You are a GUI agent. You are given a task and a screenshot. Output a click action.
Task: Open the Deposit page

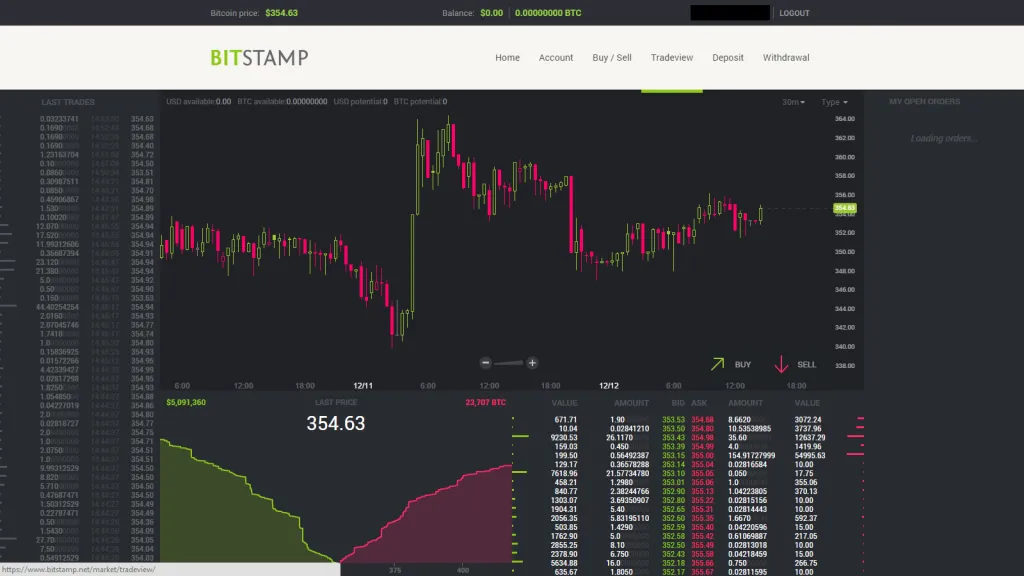click(x=728, y=57)
